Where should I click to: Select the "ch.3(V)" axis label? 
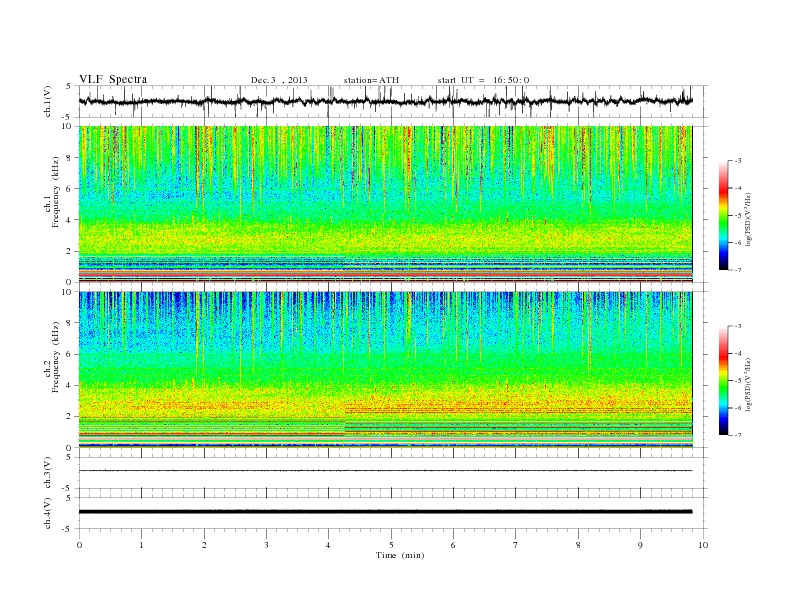click(47, 473)
